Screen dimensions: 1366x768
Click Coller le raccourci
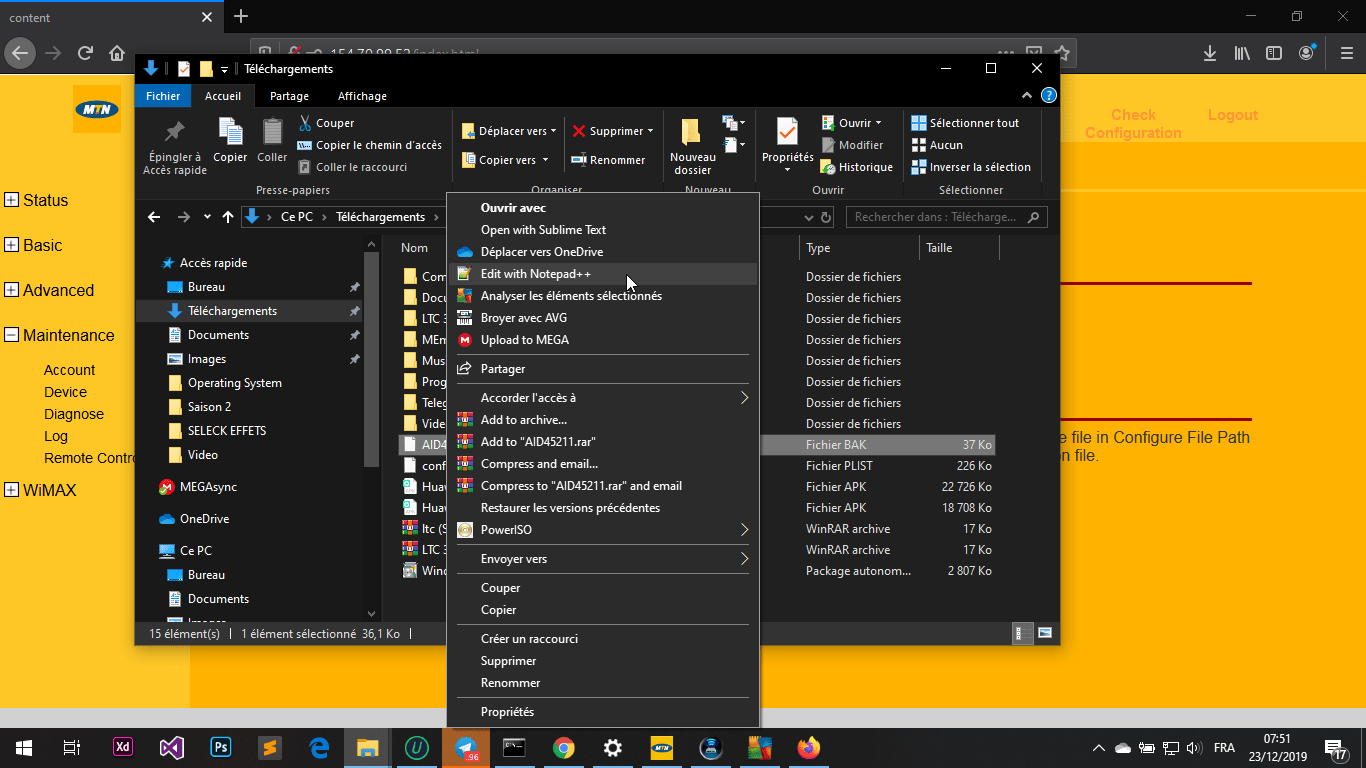pos(352,167)
